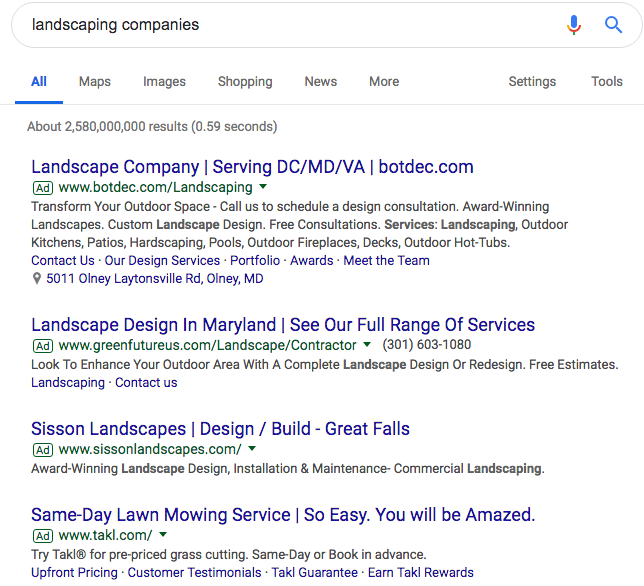Click the Ad badge next to www.takl.com
This screenshot has width=644, height=586.
[x=43, y=536]
